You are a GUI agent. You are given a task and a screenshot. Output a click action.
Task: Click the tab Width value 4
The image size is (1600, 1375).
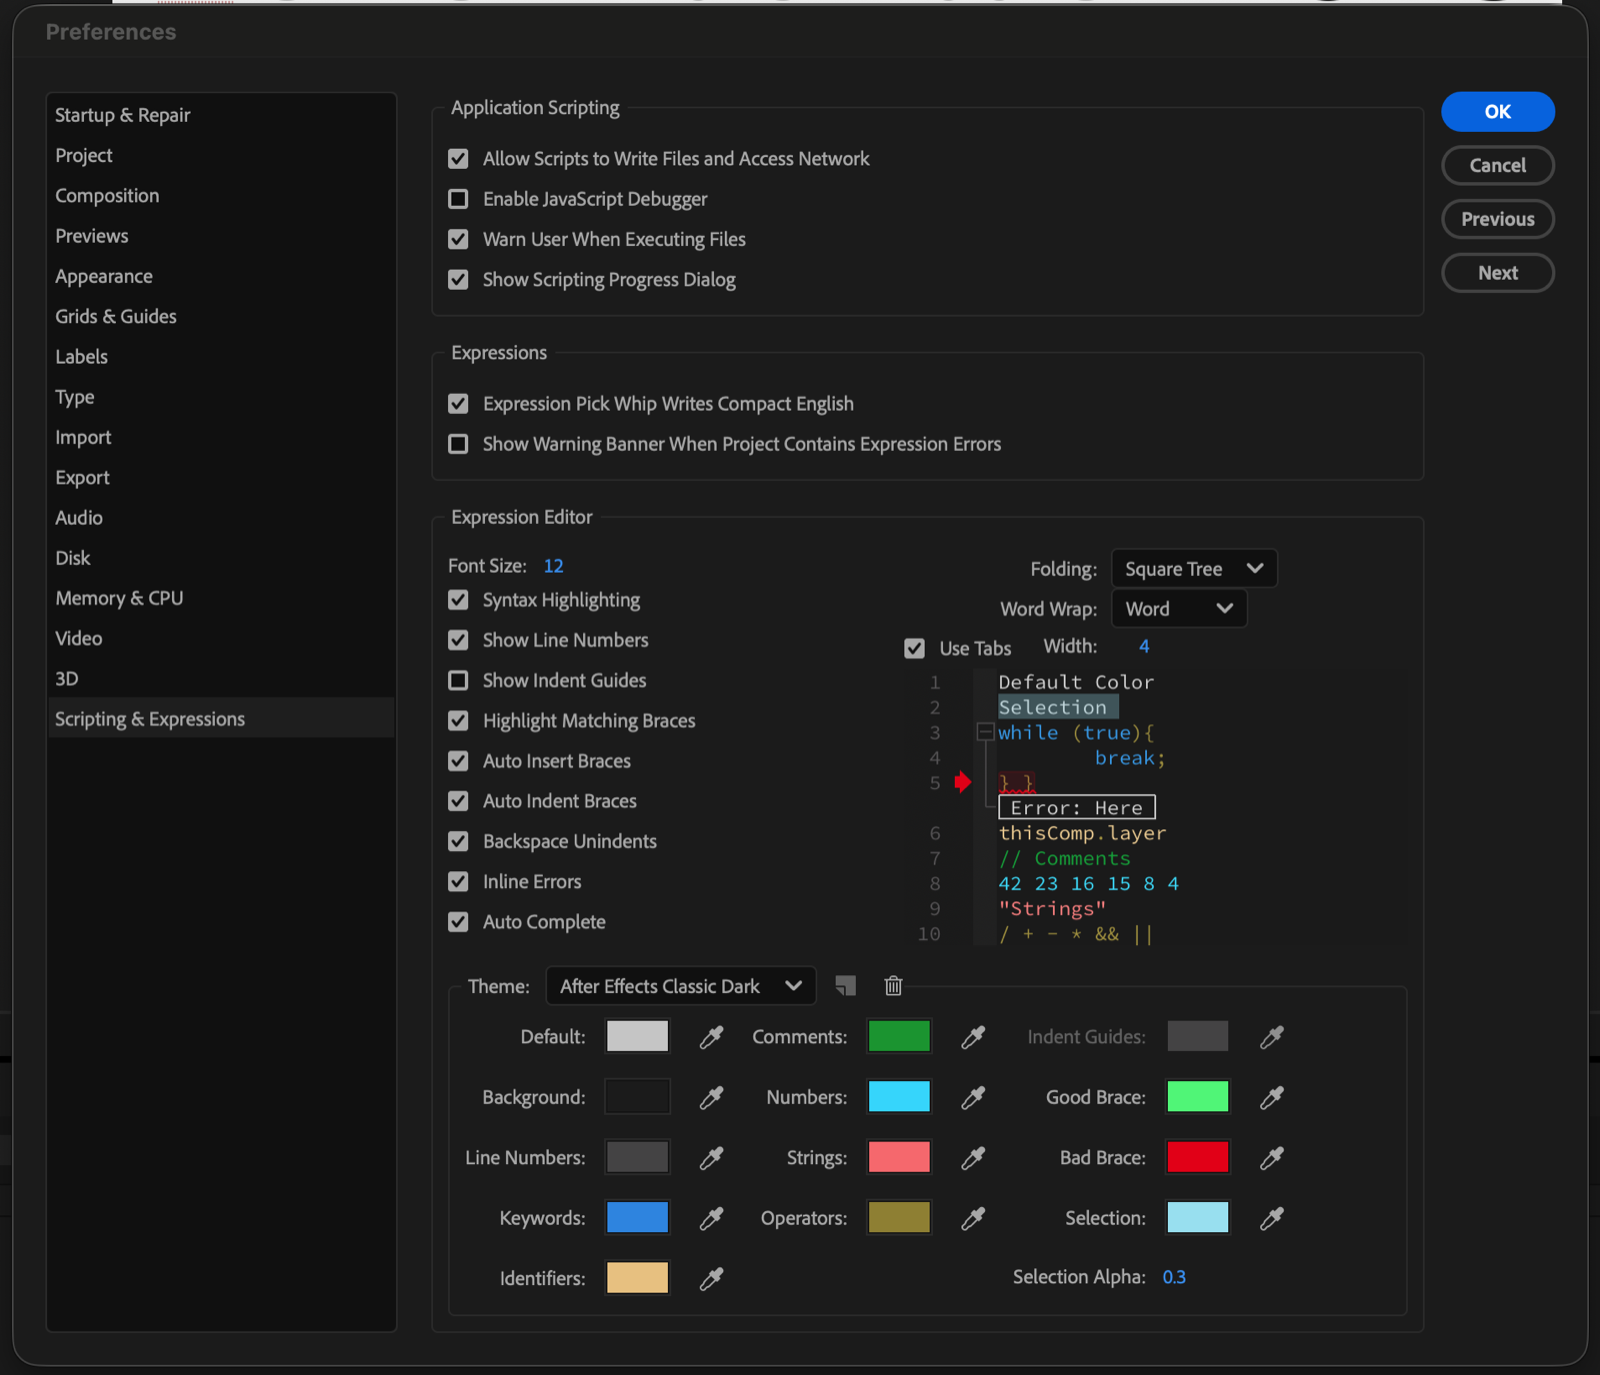pos(1144,647)
